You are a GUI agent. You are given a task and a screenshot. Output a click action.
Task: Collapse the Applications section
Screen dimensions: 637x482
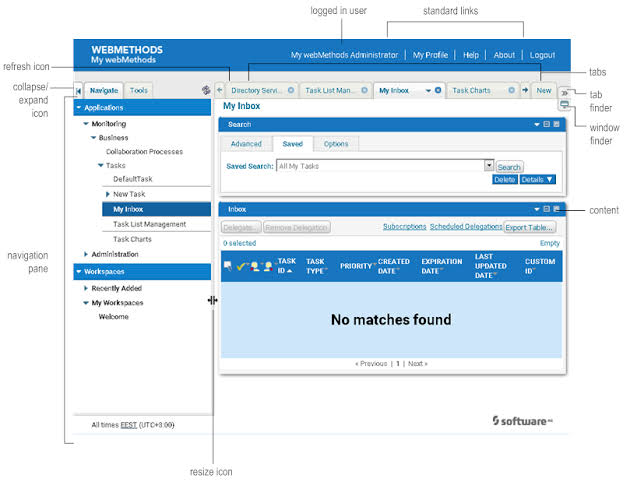[x=79, y=108]
